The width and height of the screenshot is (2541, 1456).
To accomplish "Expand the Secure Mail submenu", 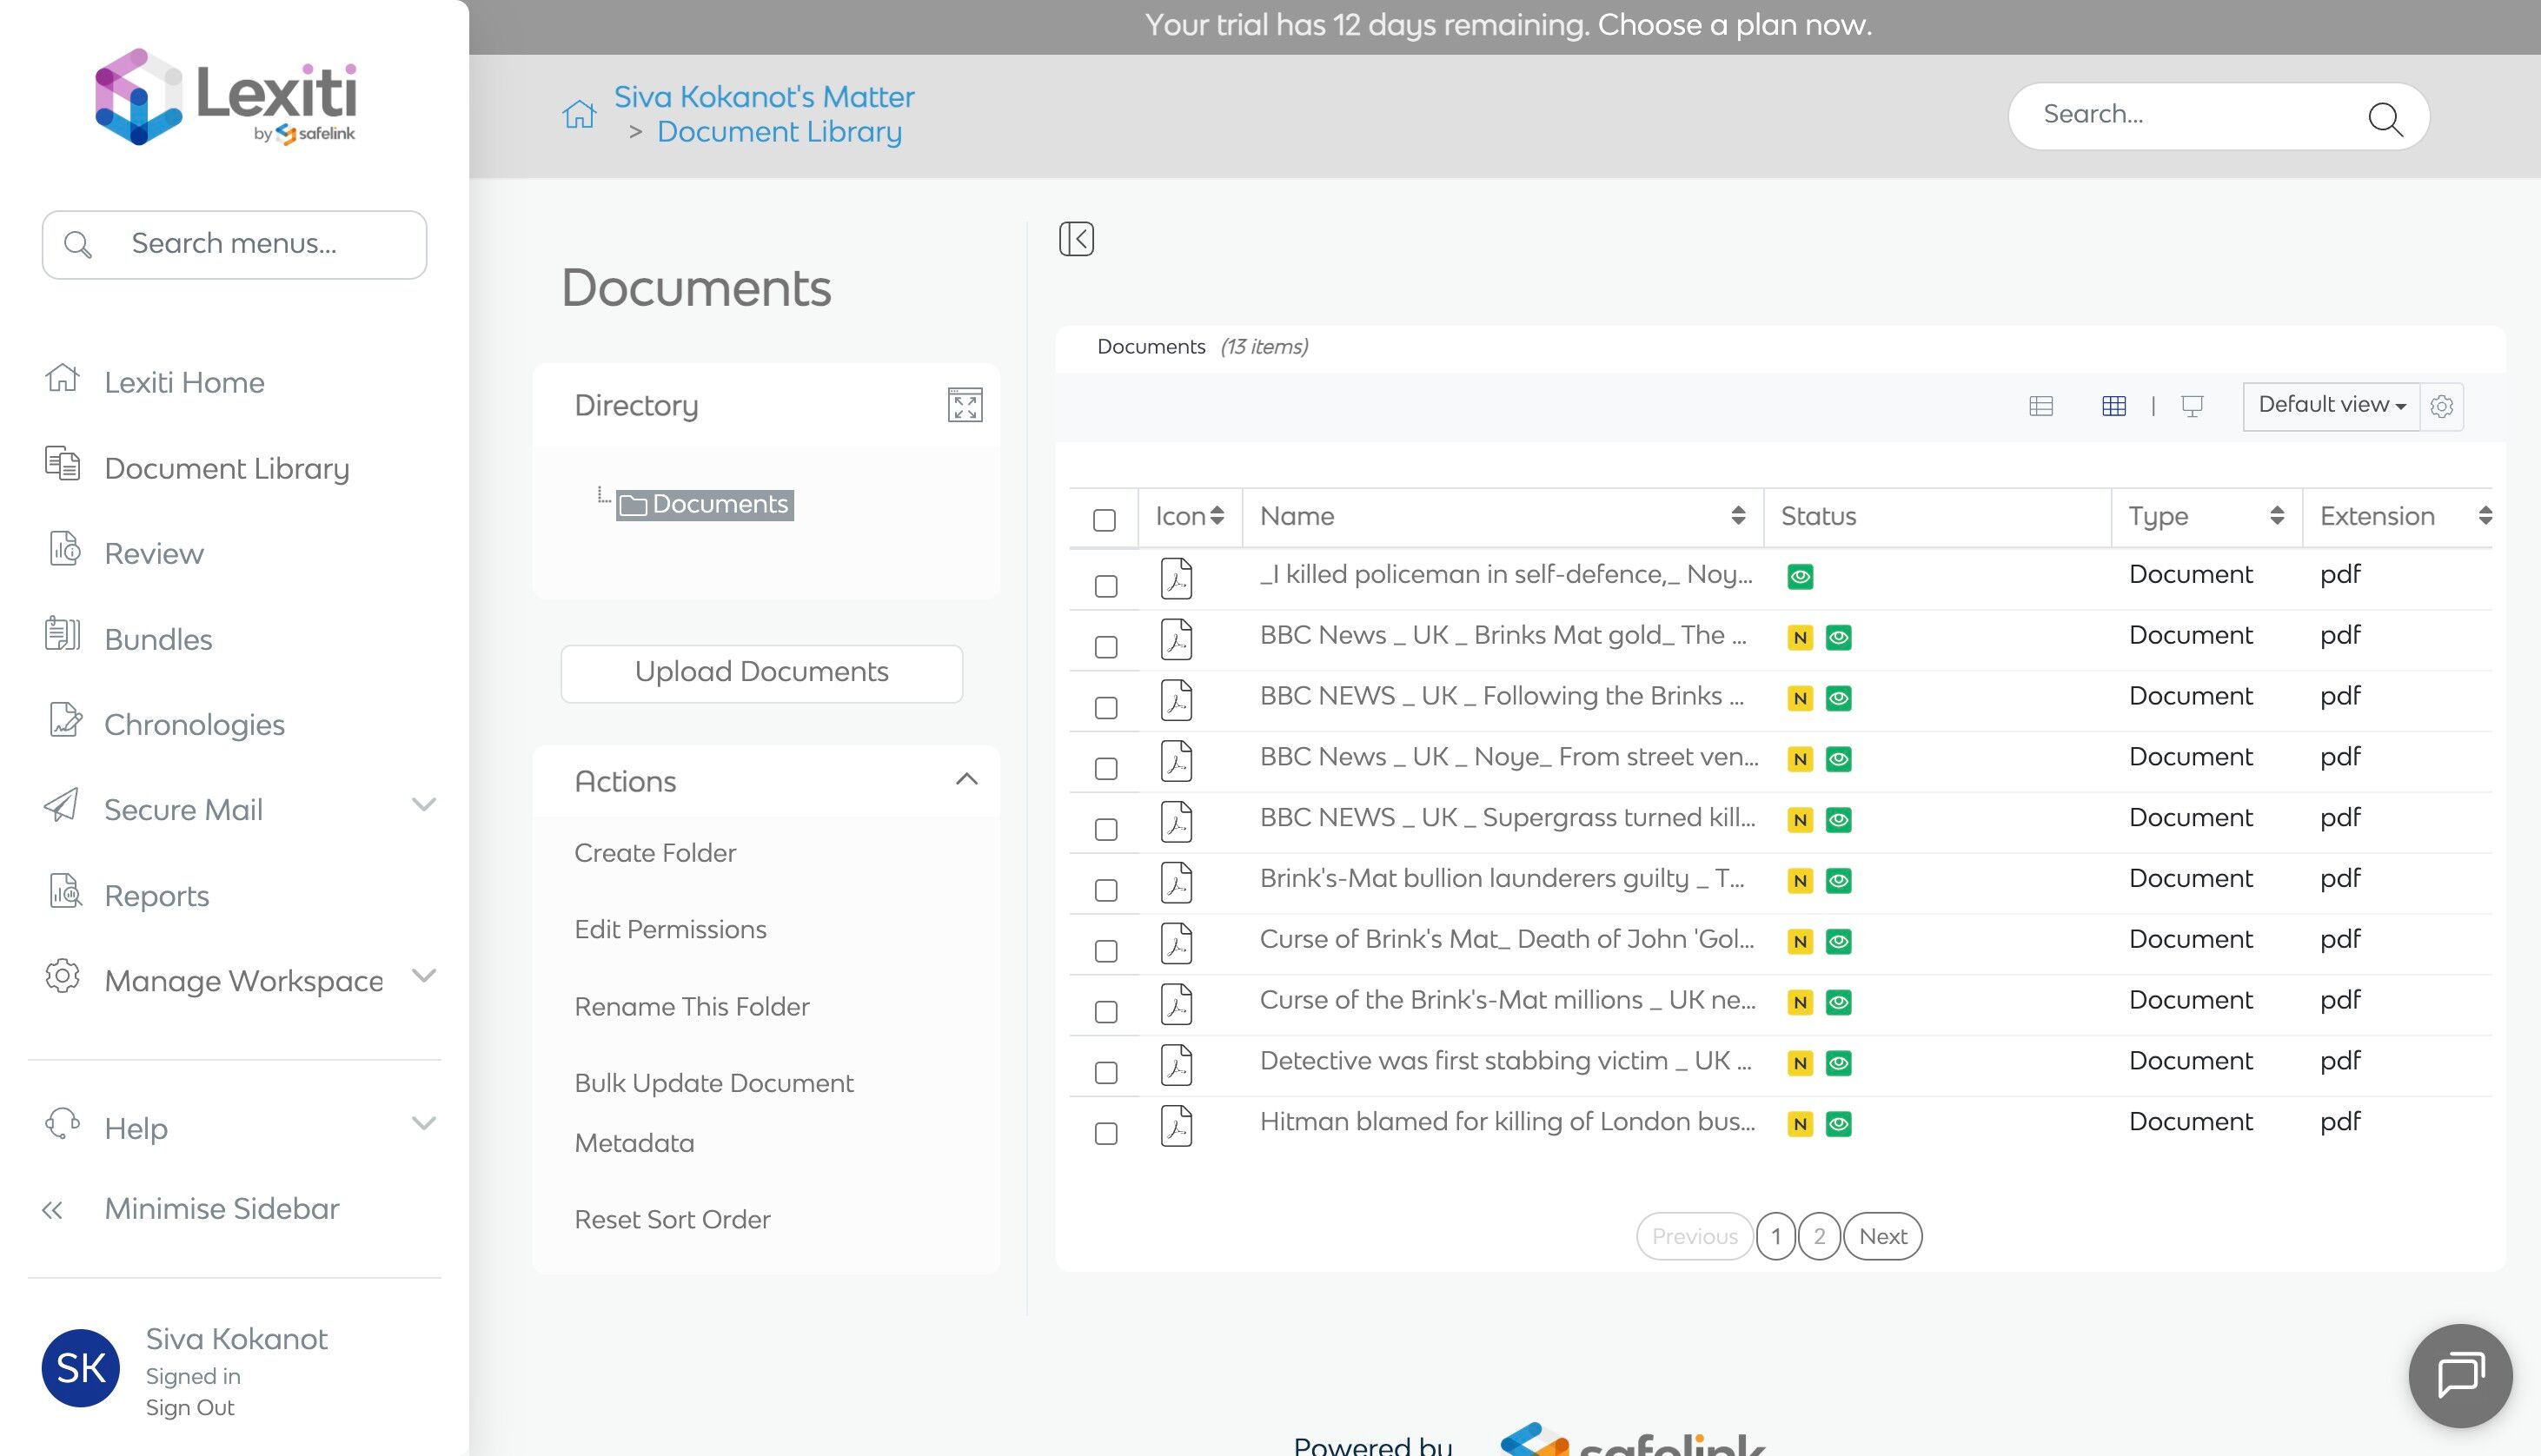I will tap(424, 806).
